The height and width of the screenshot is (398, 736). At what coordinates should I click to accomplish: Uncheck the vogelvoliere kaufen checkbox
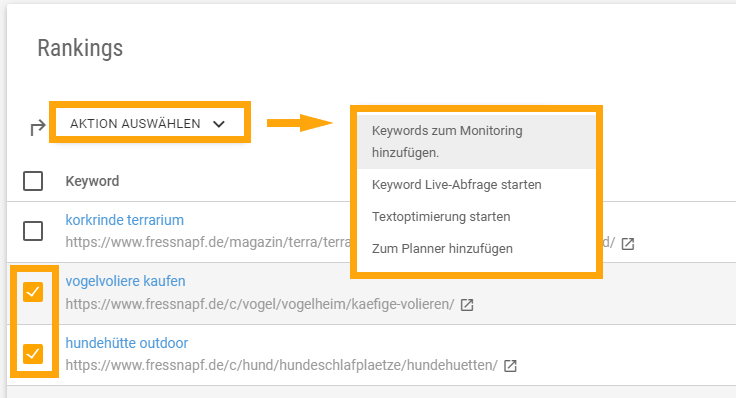33,292
